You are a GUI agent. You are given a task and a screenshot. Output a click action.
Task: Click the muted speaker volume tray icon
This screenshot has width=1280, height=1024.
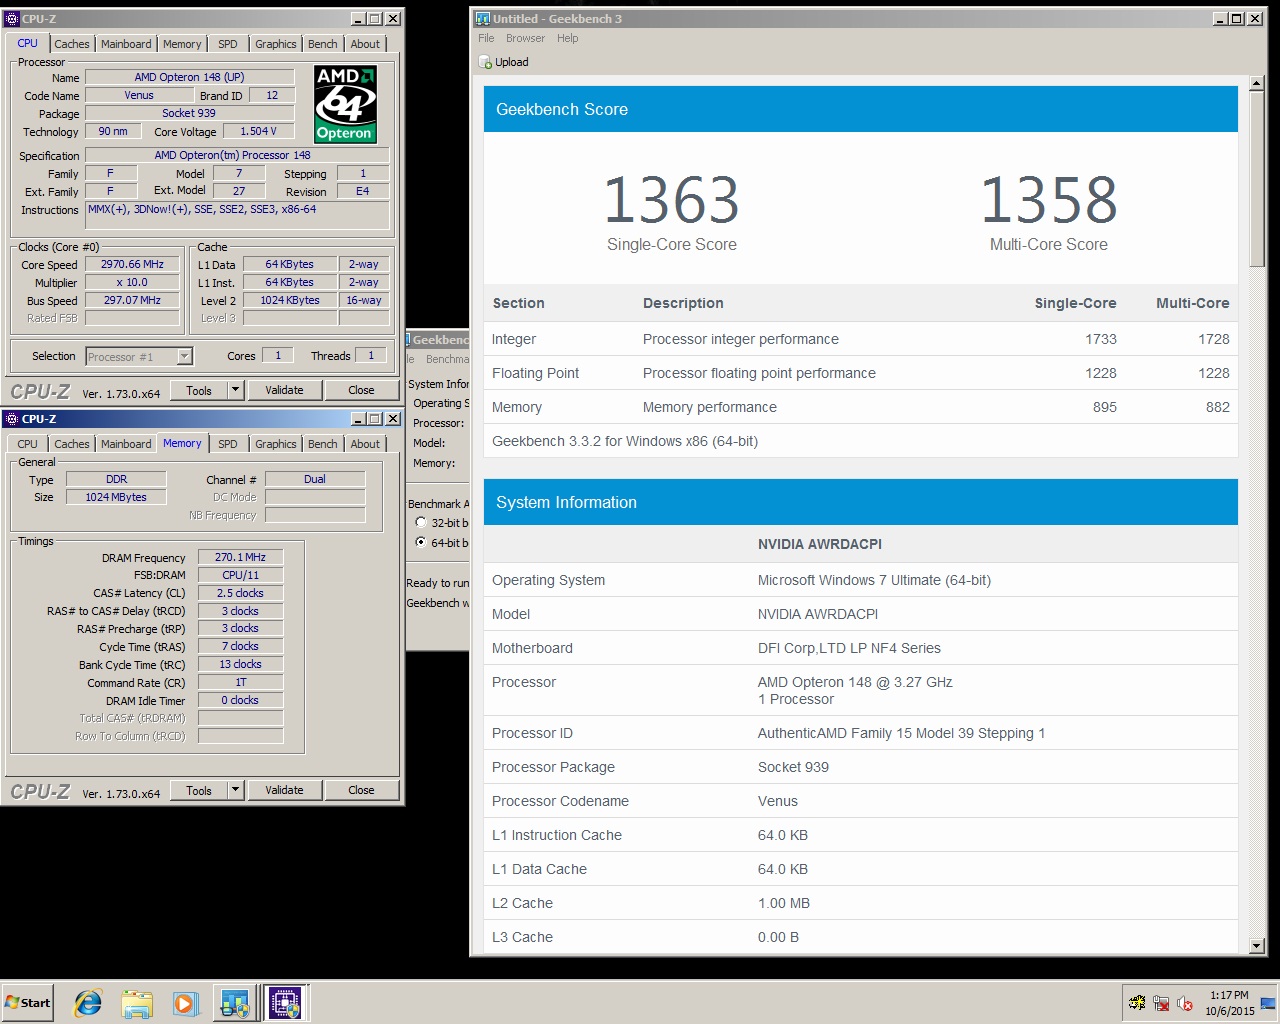1185,1003
